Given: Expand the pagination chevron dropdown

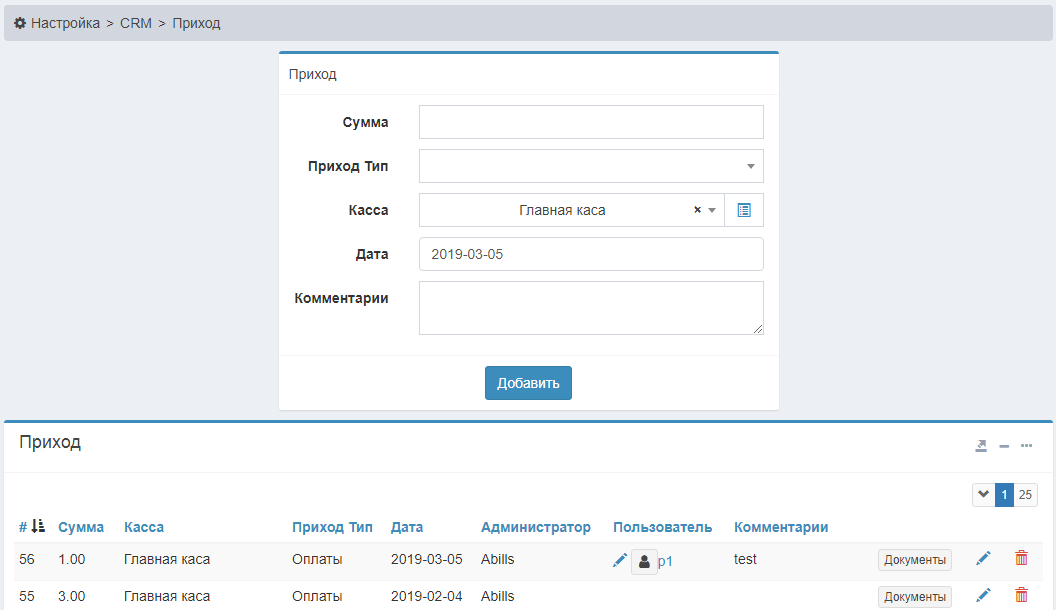Looking at the screenshot, I should click(x=983, y=495).
